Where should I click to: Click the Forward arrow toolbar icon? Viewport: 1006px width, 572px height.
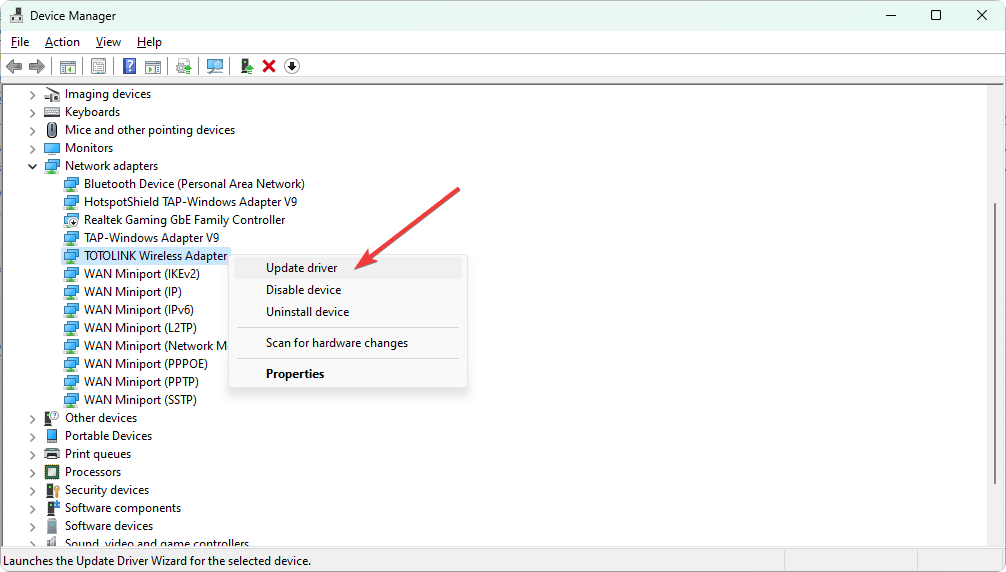click(x=37, y=66)
